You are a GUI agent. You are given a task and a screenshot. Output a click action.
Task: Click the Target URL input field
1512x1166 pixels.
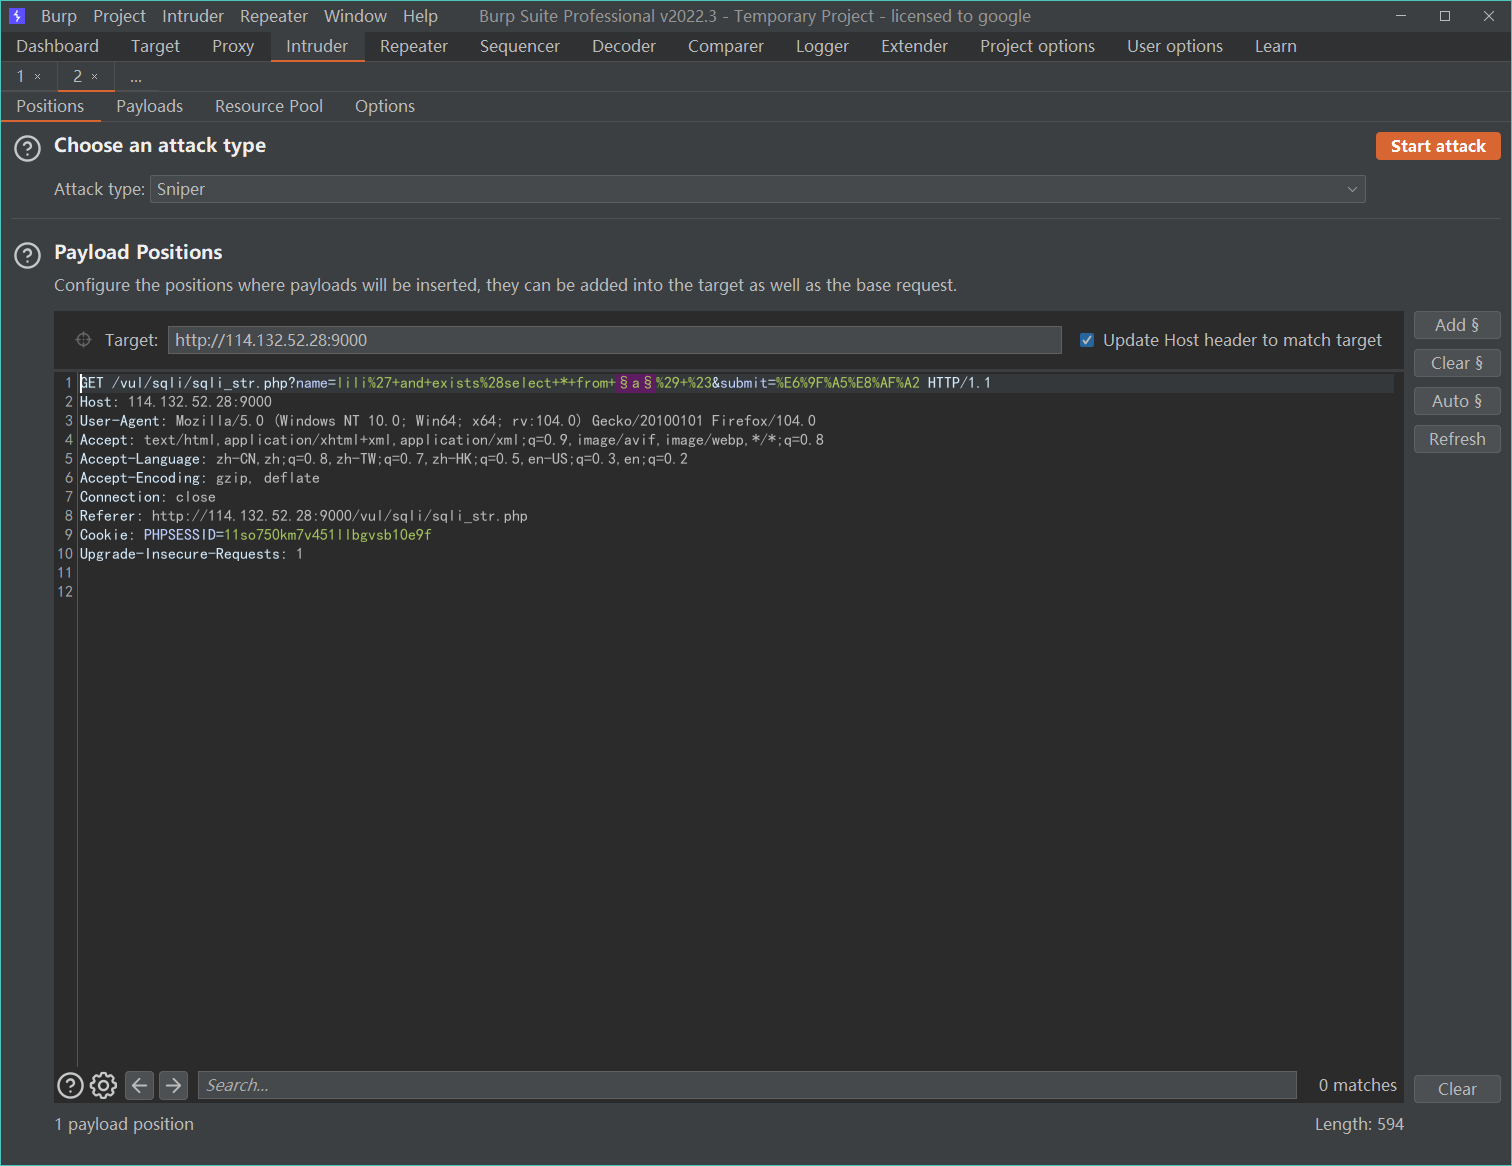click(614, 340)
